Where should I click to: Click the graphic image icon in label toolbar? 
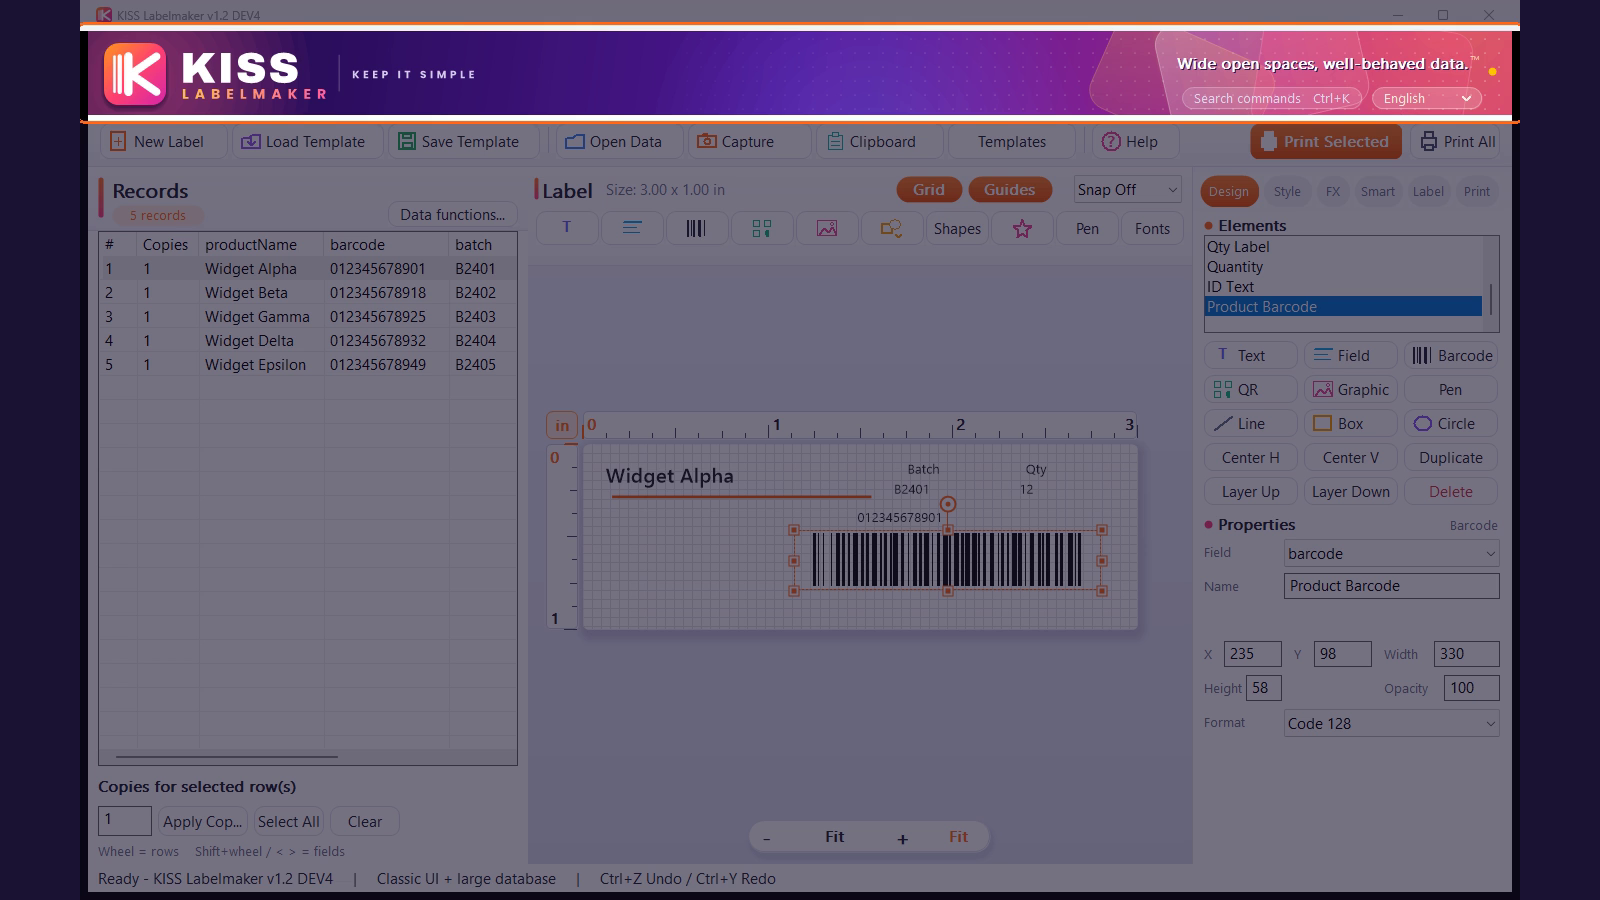[x=827, y=228]
